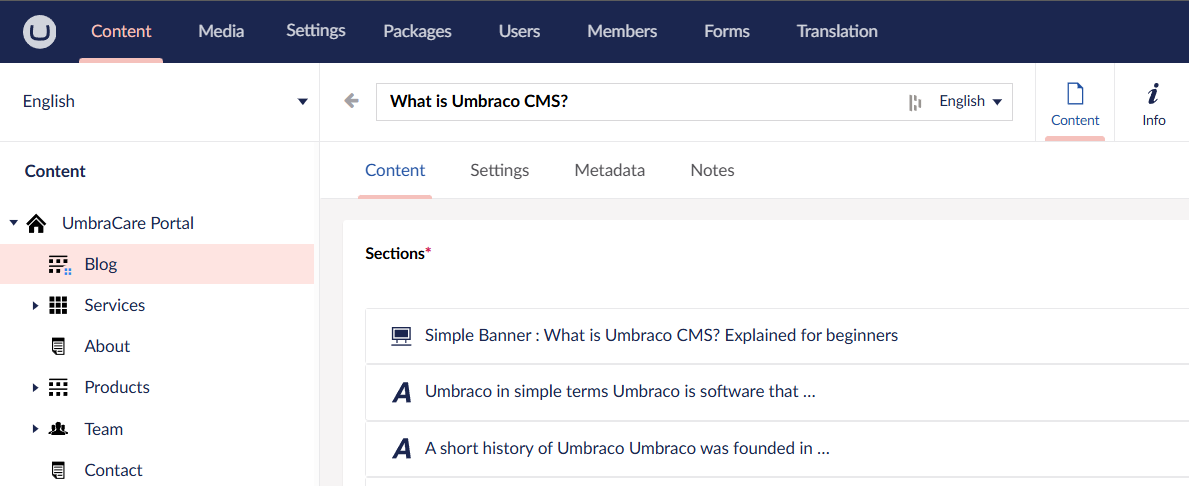Switch to the Content editor tab
Viewport: 1189px width, 486px height.
395,171
